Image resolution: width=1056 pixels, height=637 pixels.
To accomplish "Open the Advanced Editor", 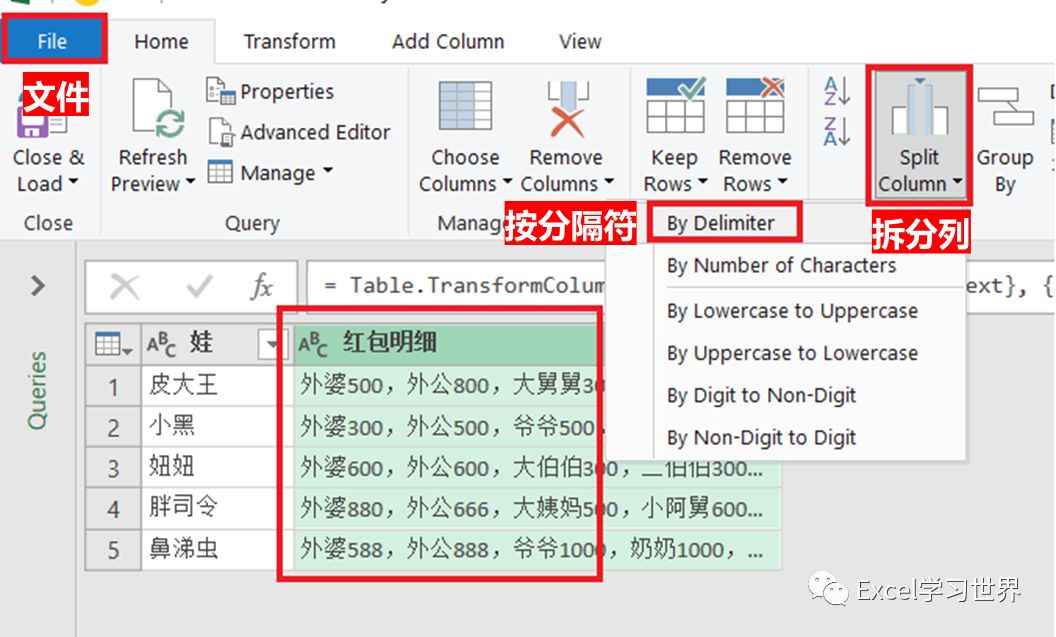I will [x=299, y=132].
